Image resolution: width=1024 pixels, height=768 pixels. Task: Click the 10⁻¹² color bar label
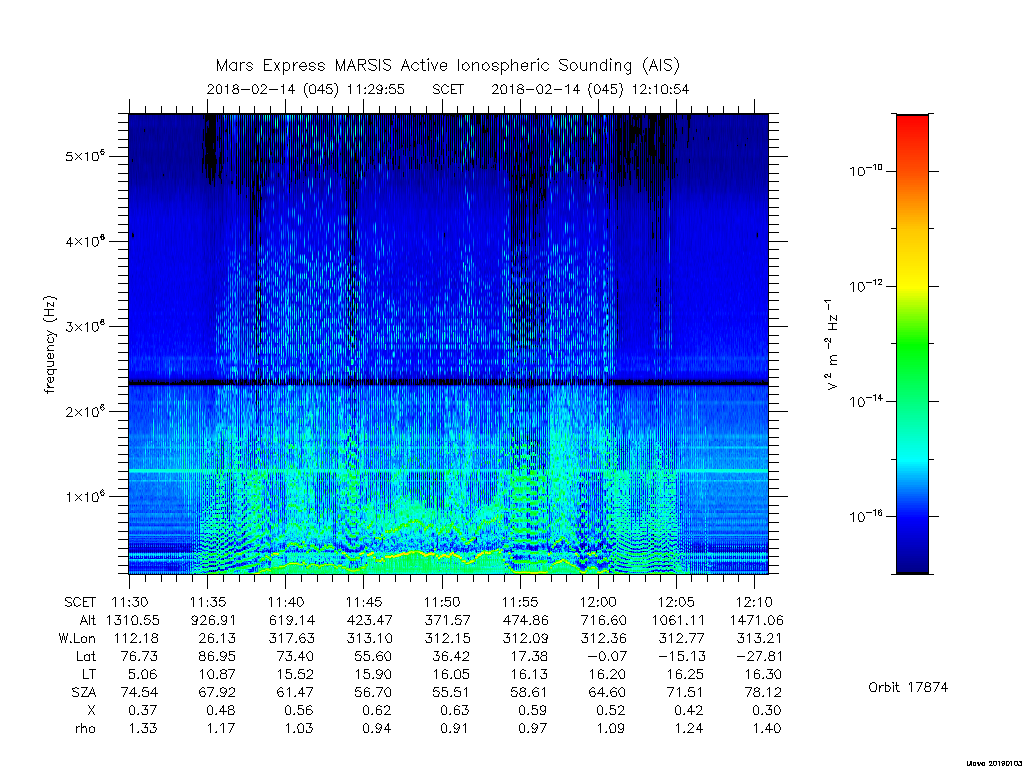point(866,285)
